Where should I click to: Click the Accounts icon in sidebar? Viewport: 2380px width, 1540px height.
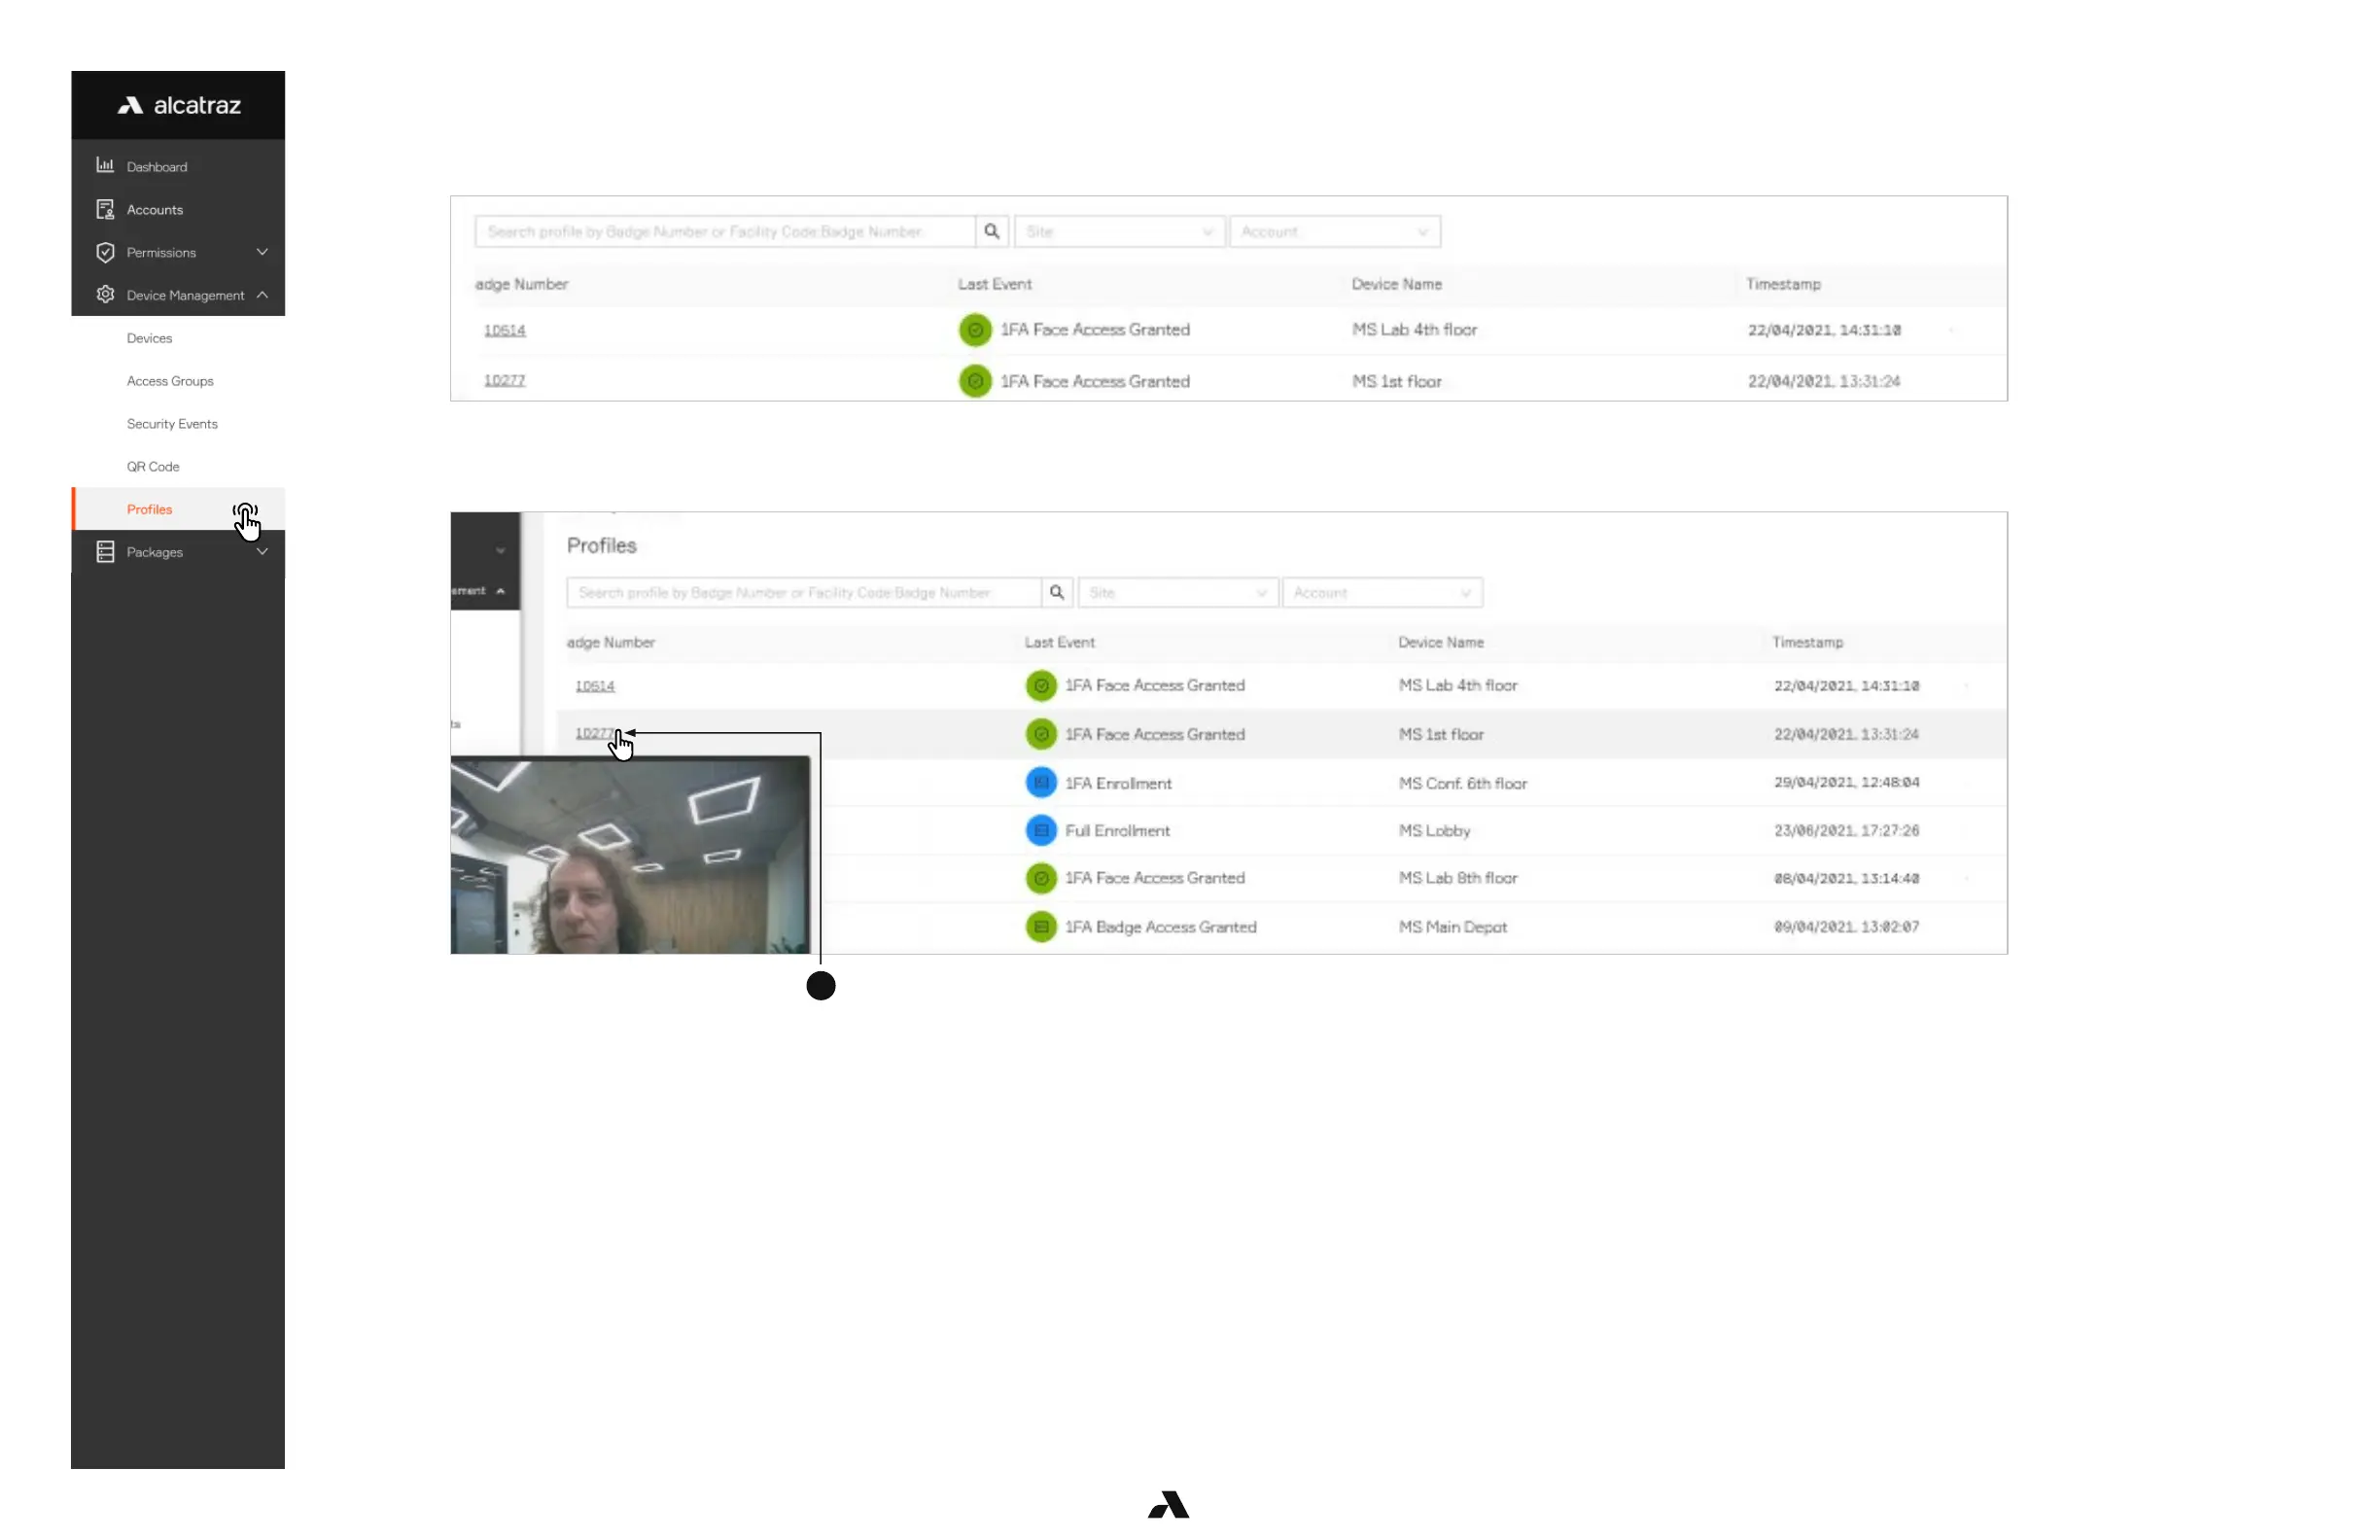click(x=105, y=209)
